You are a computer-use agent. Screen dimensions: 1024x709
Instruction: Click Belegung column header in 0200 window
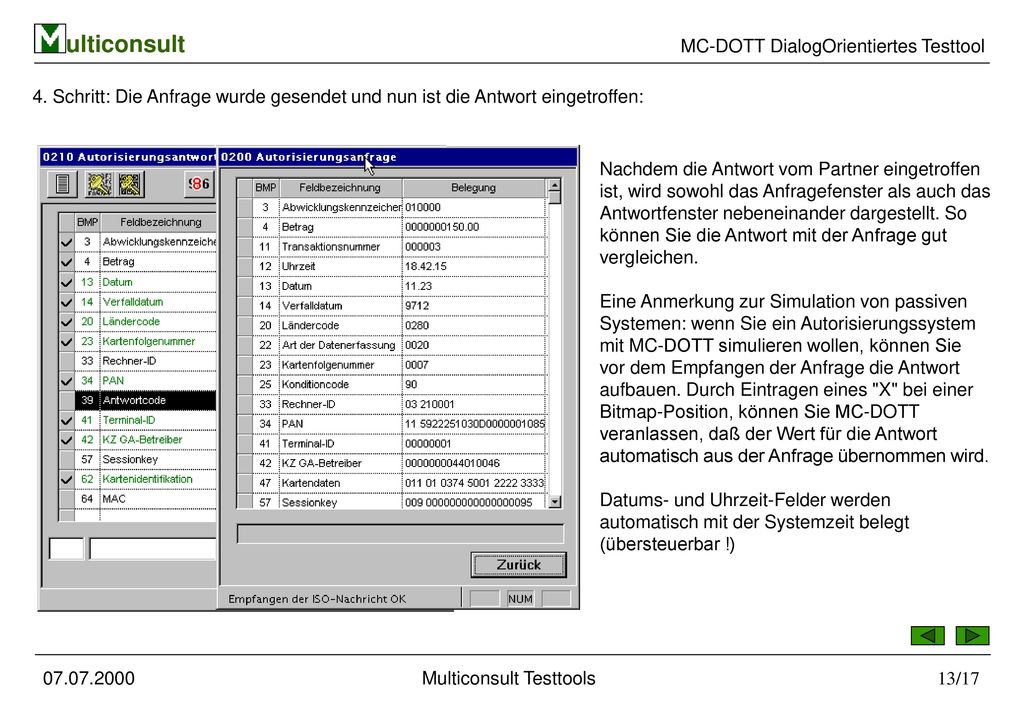(x=473, y=188)
